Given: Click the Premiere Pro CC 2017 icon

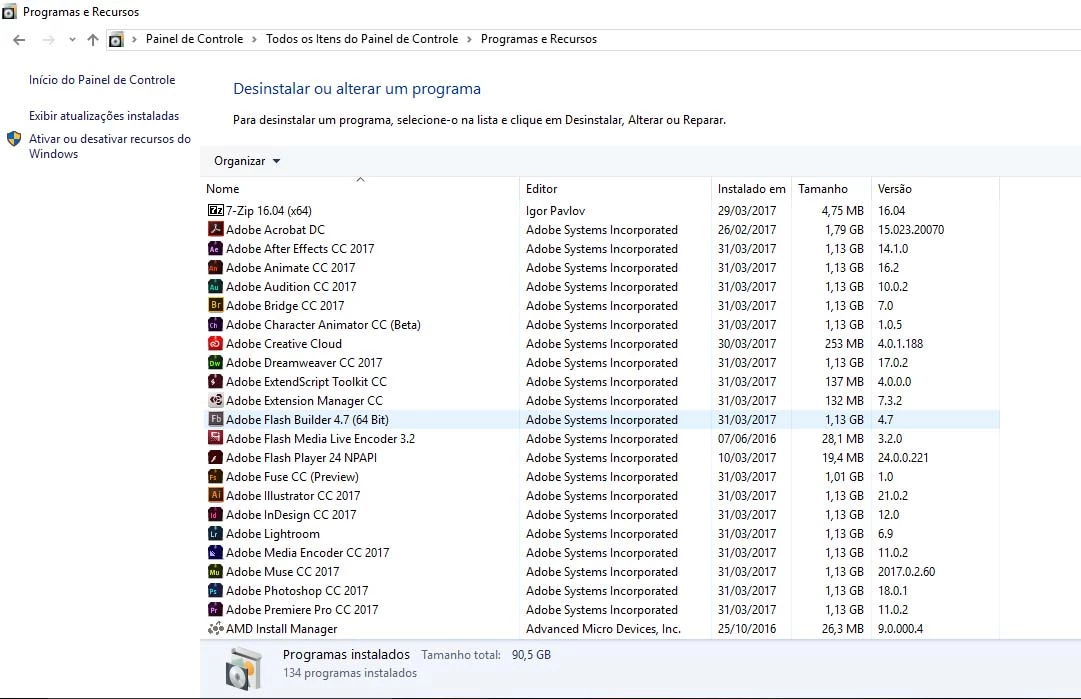Looking at the screenshot, I should (216, 609).
